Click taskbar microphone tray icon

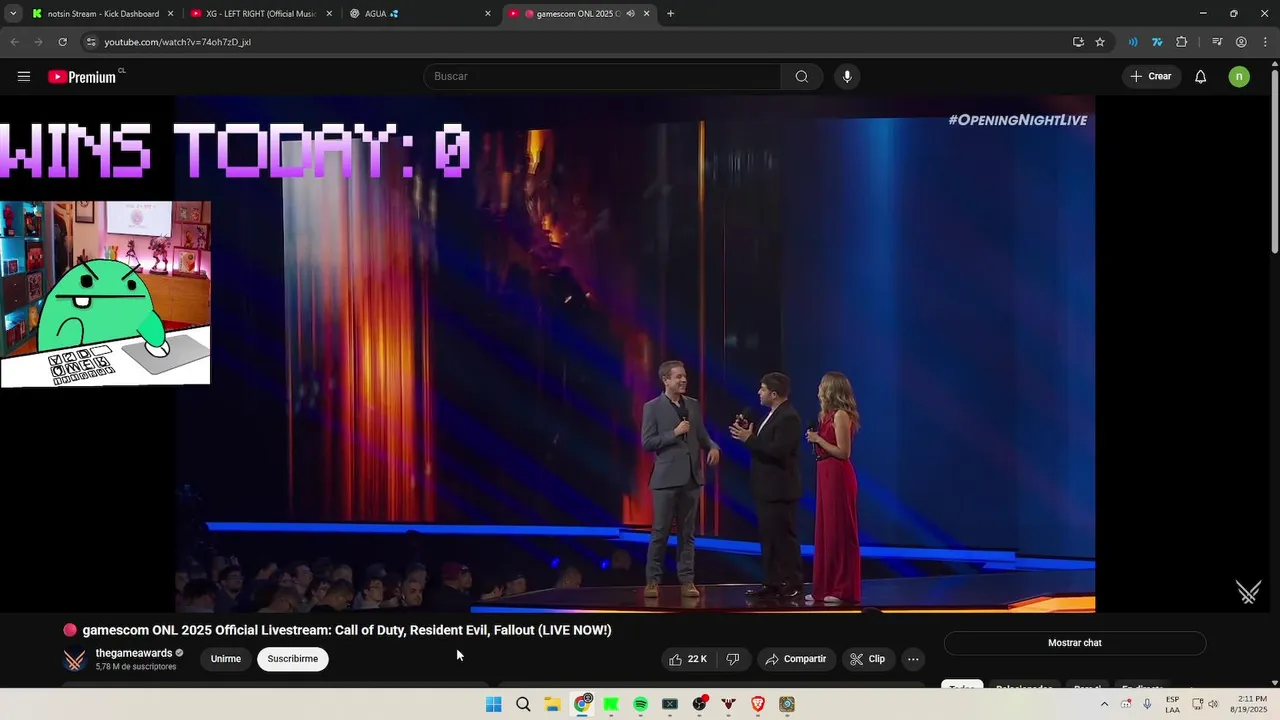(1147, 705)
